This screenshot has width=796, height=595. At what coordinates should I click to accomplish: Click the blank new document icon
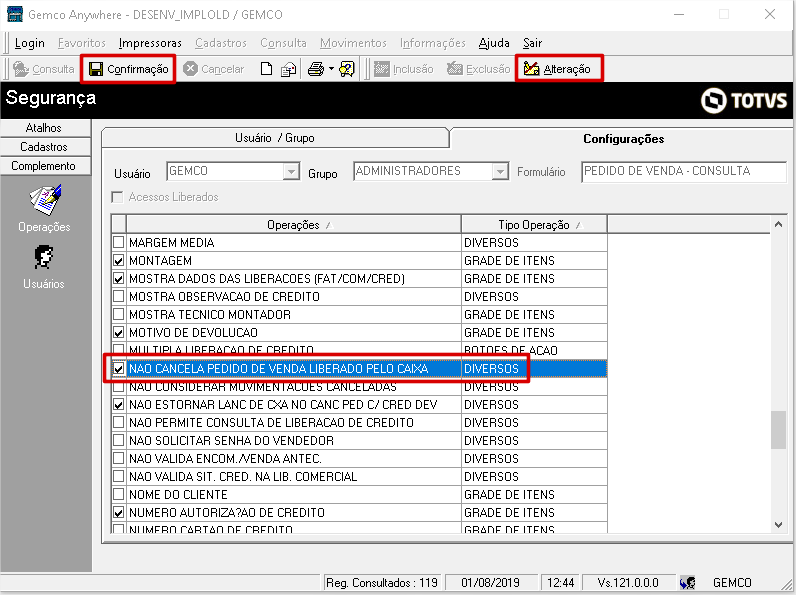[x=267, y=69]
